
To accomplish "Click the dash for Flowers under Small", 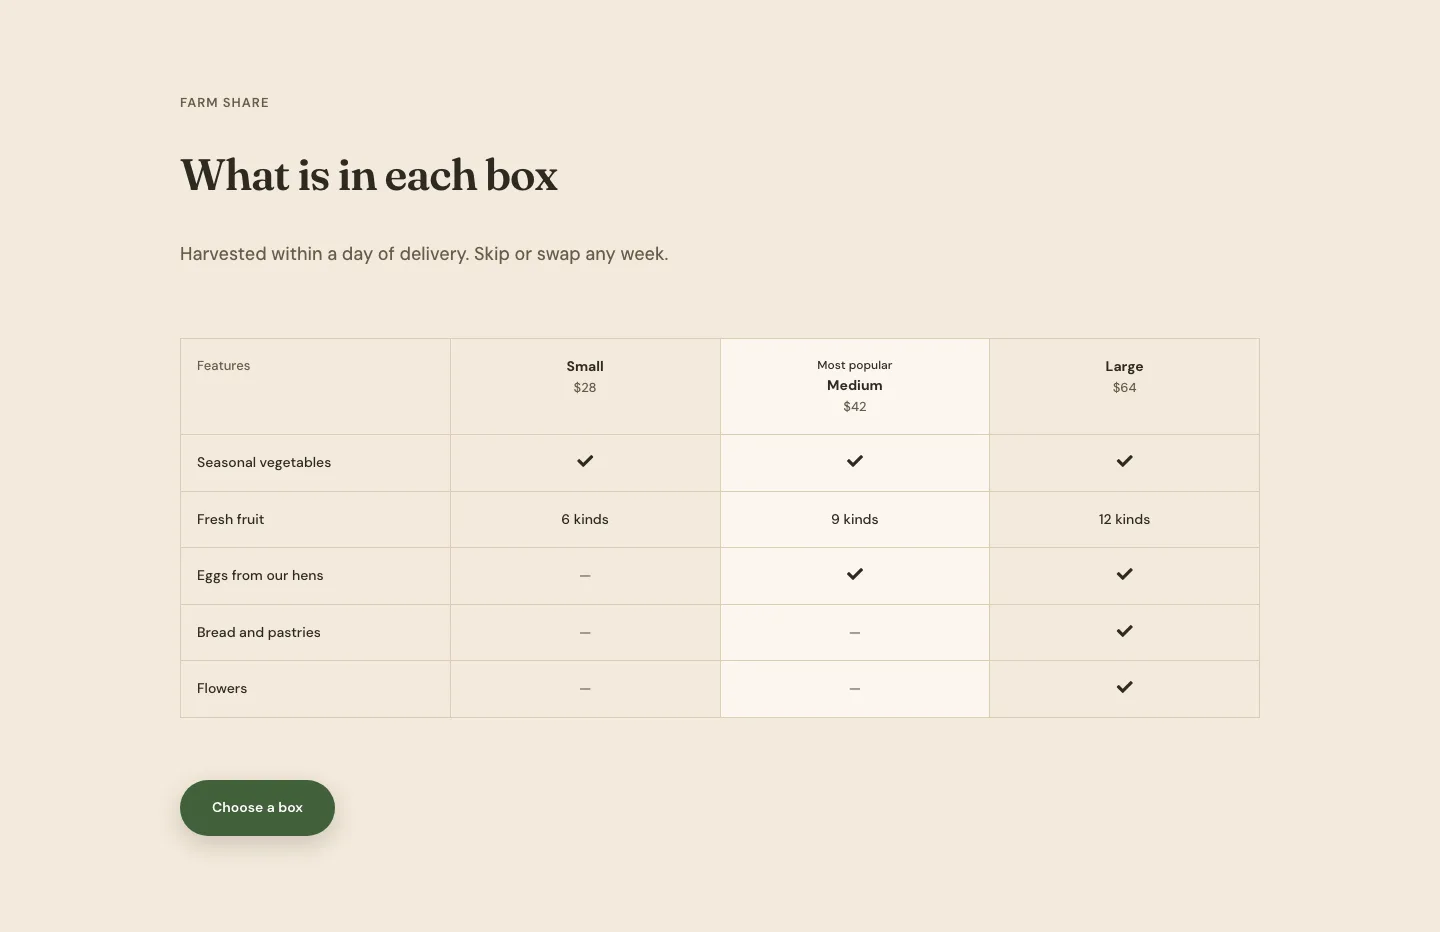I will 585,689.
